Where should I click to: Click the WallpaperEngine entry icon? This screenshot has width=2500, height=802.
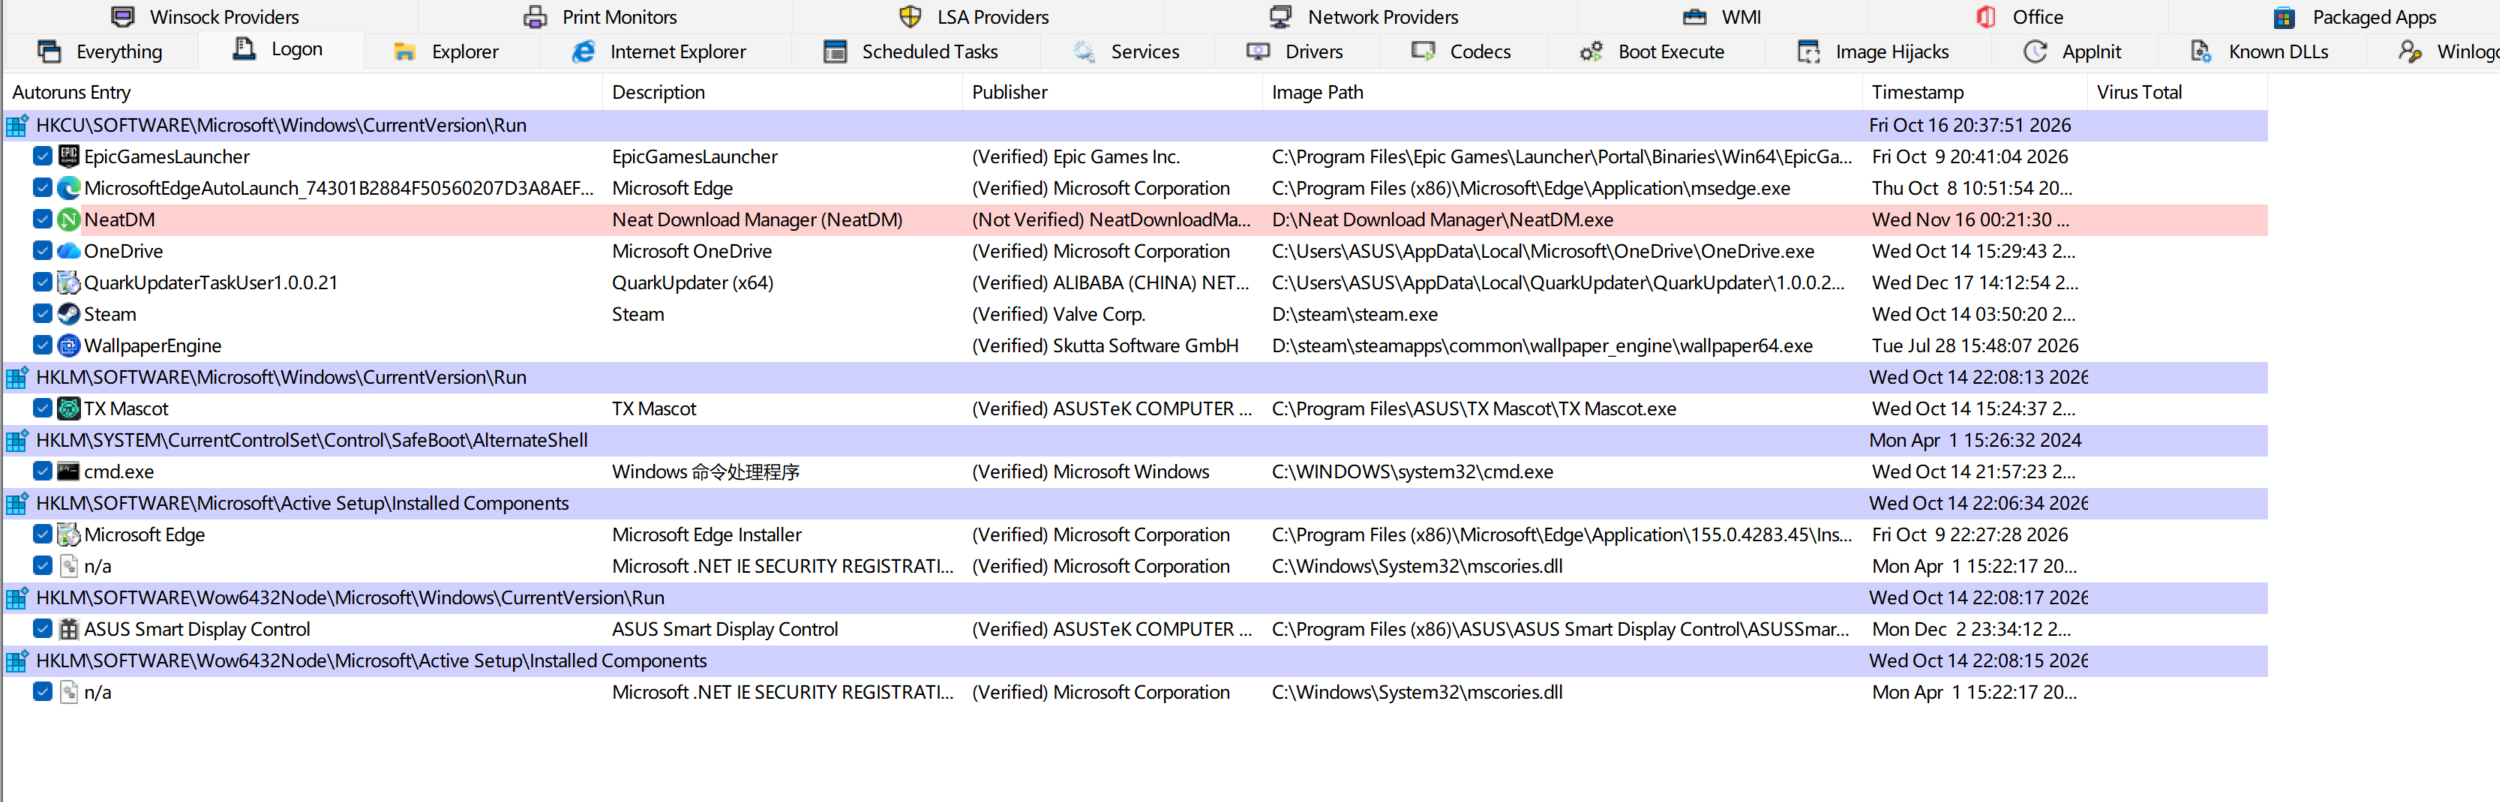pyautogui.click(x=69, y=345)
